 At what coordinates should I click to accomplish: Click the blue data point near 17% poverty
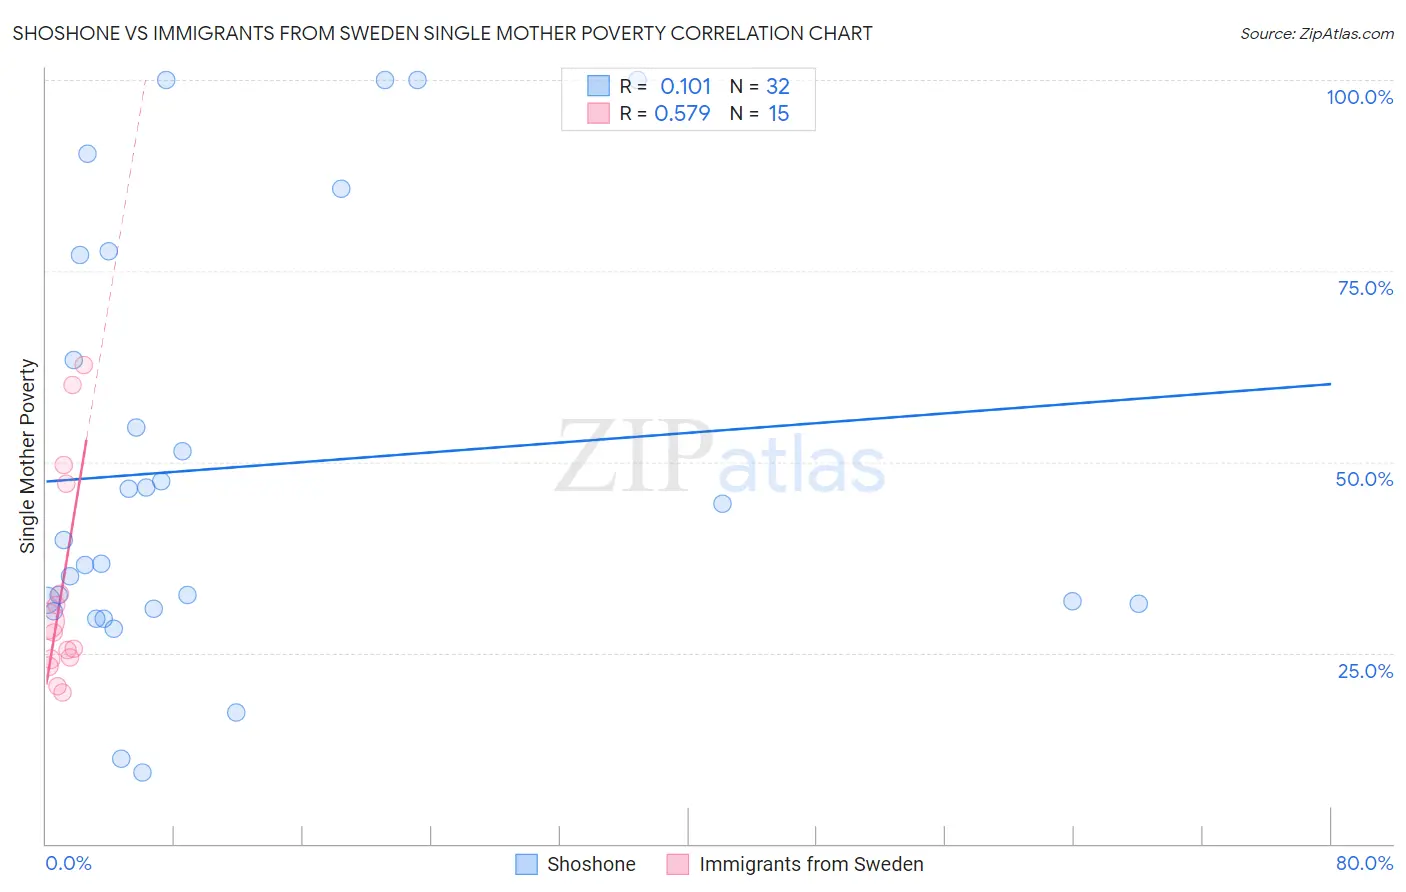236,712
